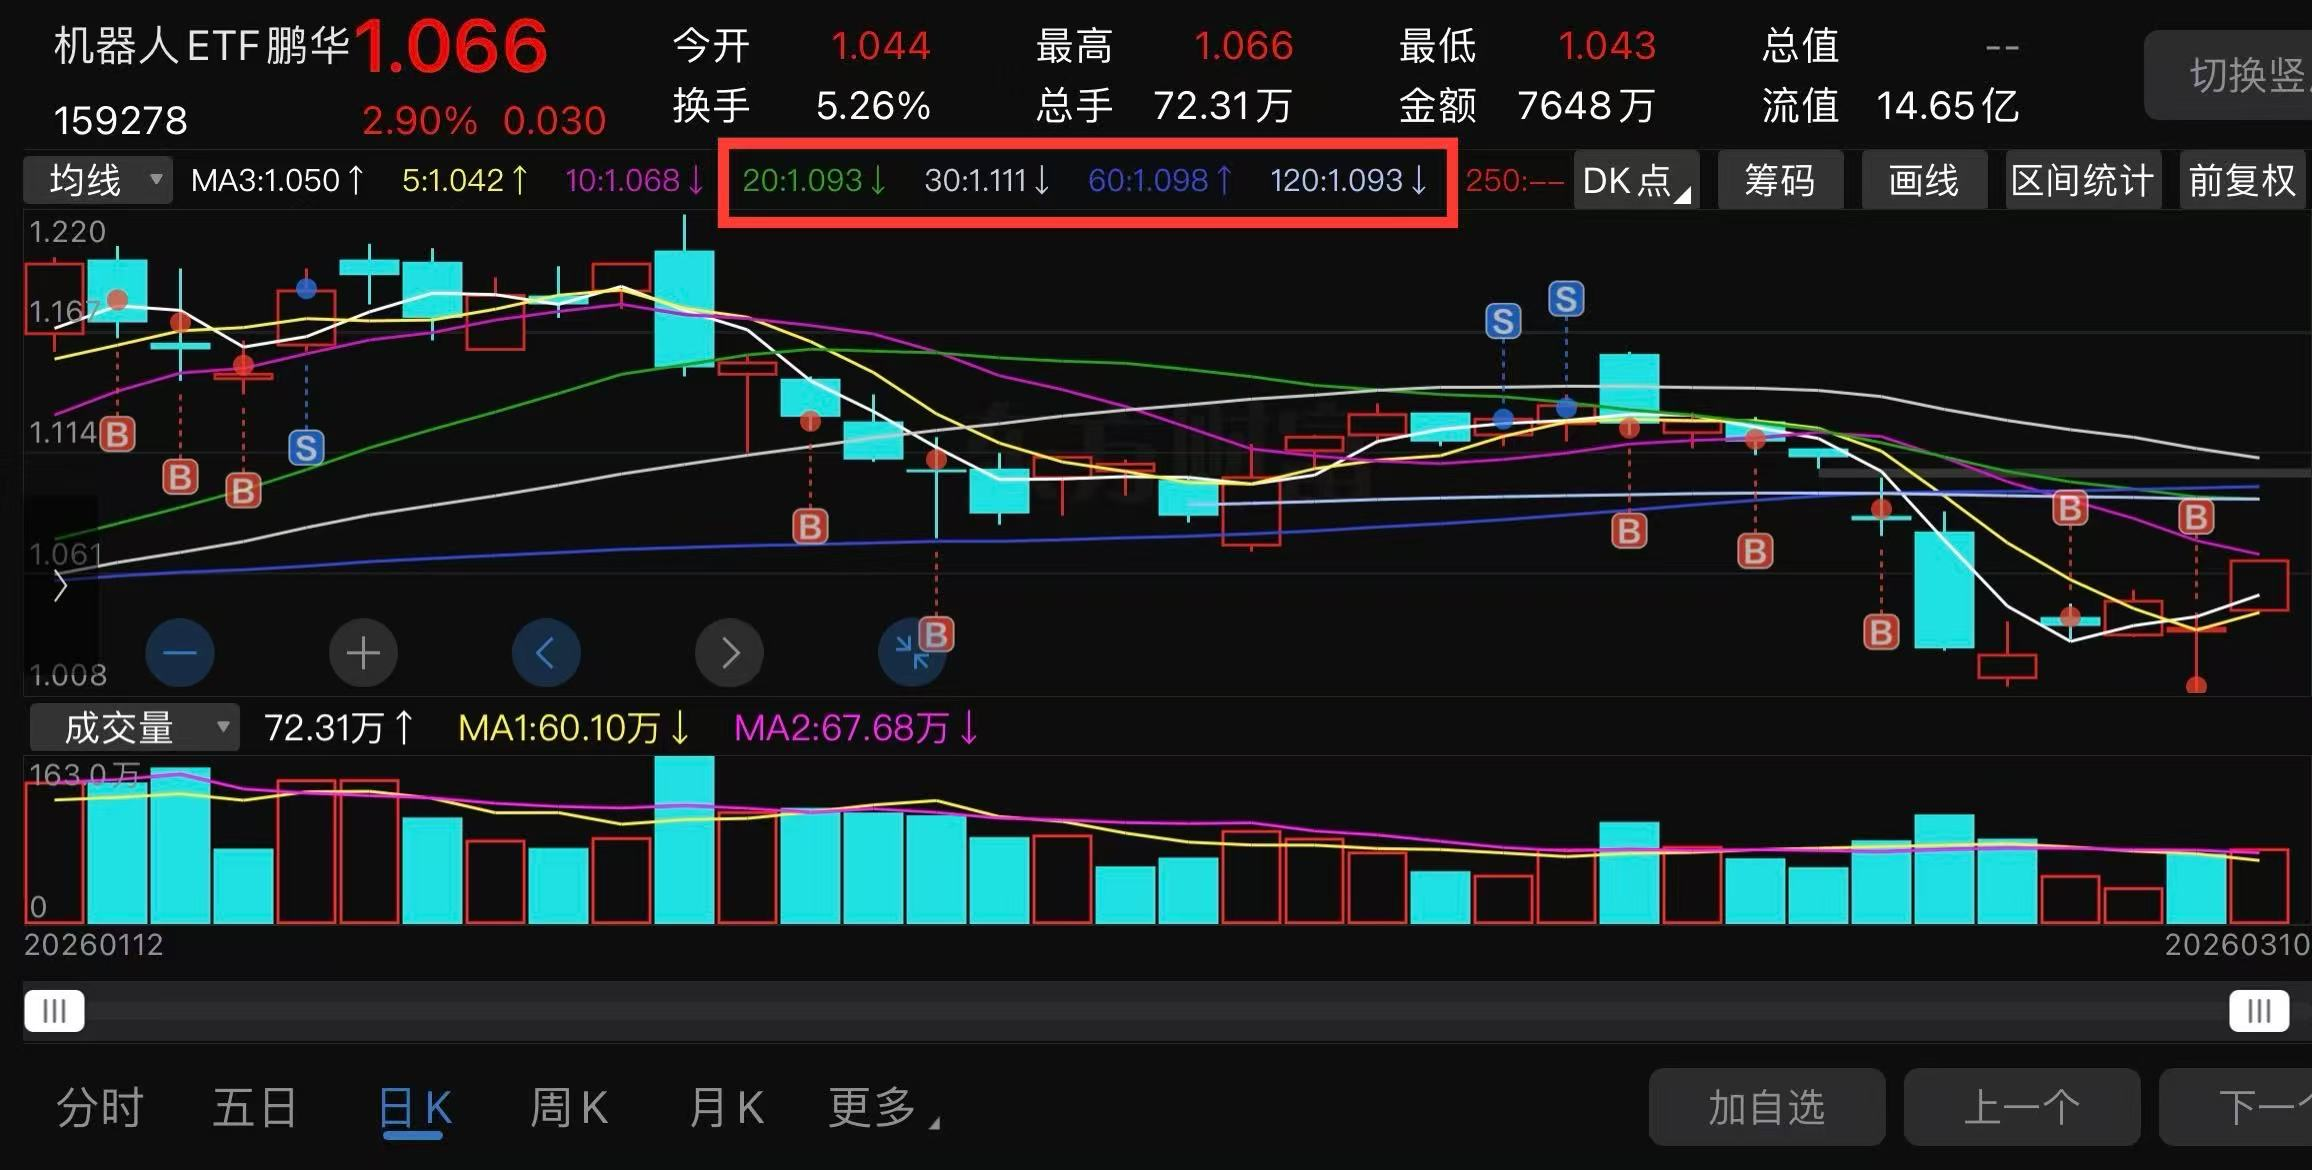Expand the DK点 options menu
Screen dimensions: 2312x1170
tap(1636, 181)
